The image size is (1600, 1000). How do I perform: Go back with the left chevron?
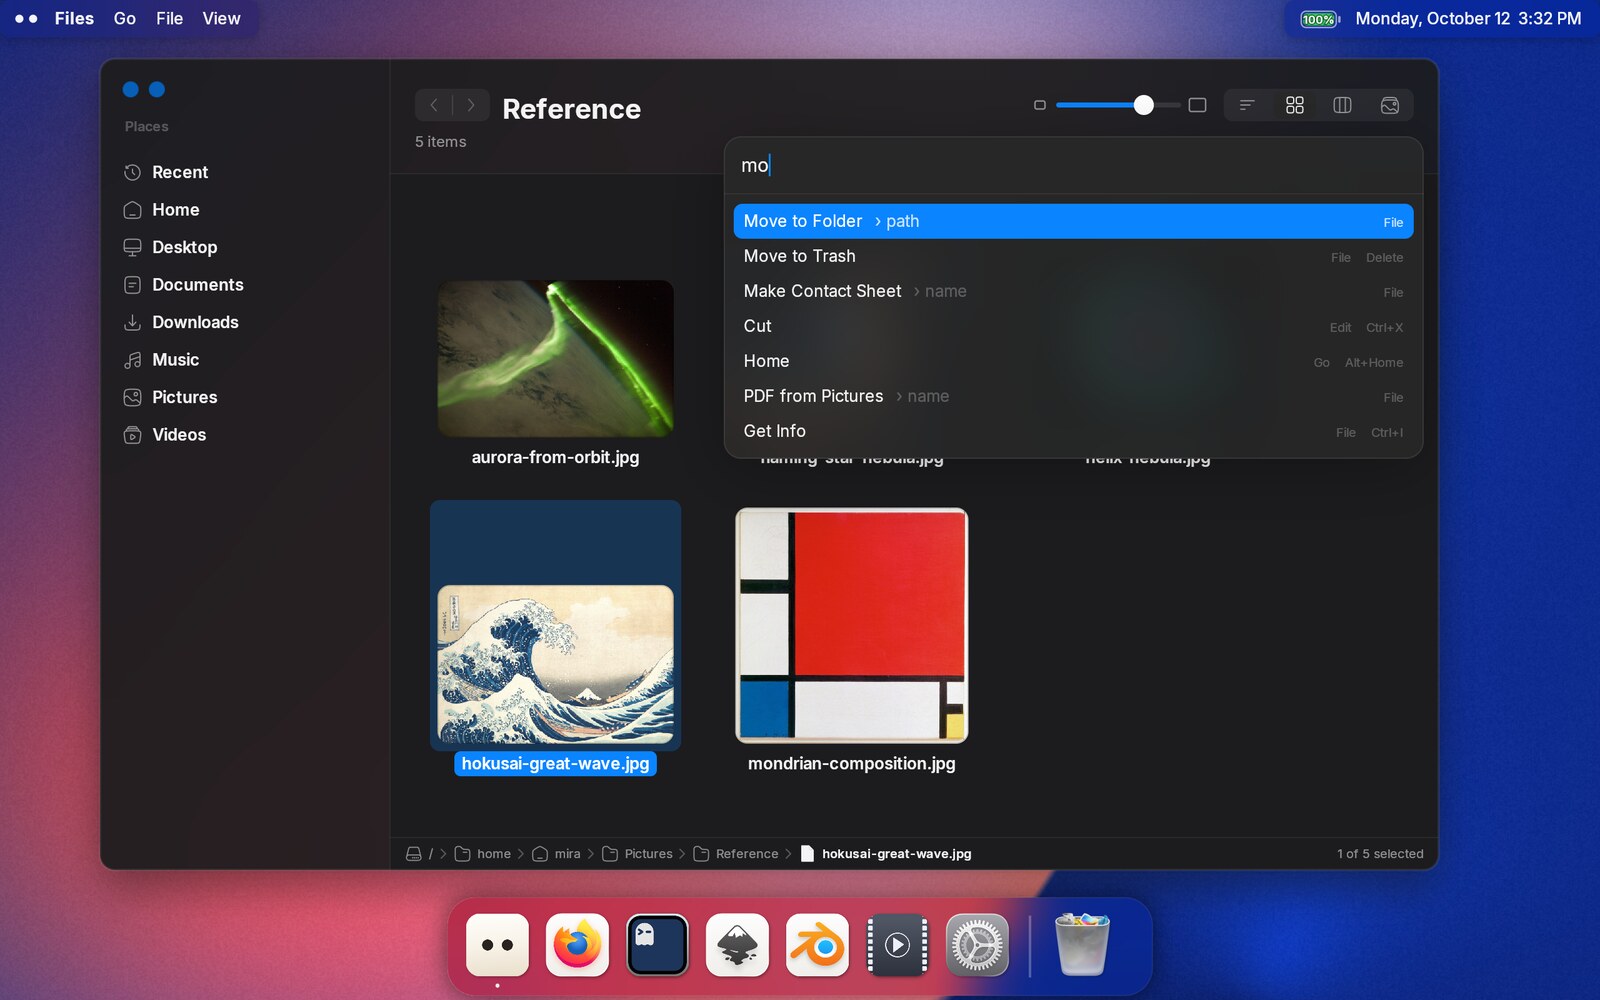(434, 105)
